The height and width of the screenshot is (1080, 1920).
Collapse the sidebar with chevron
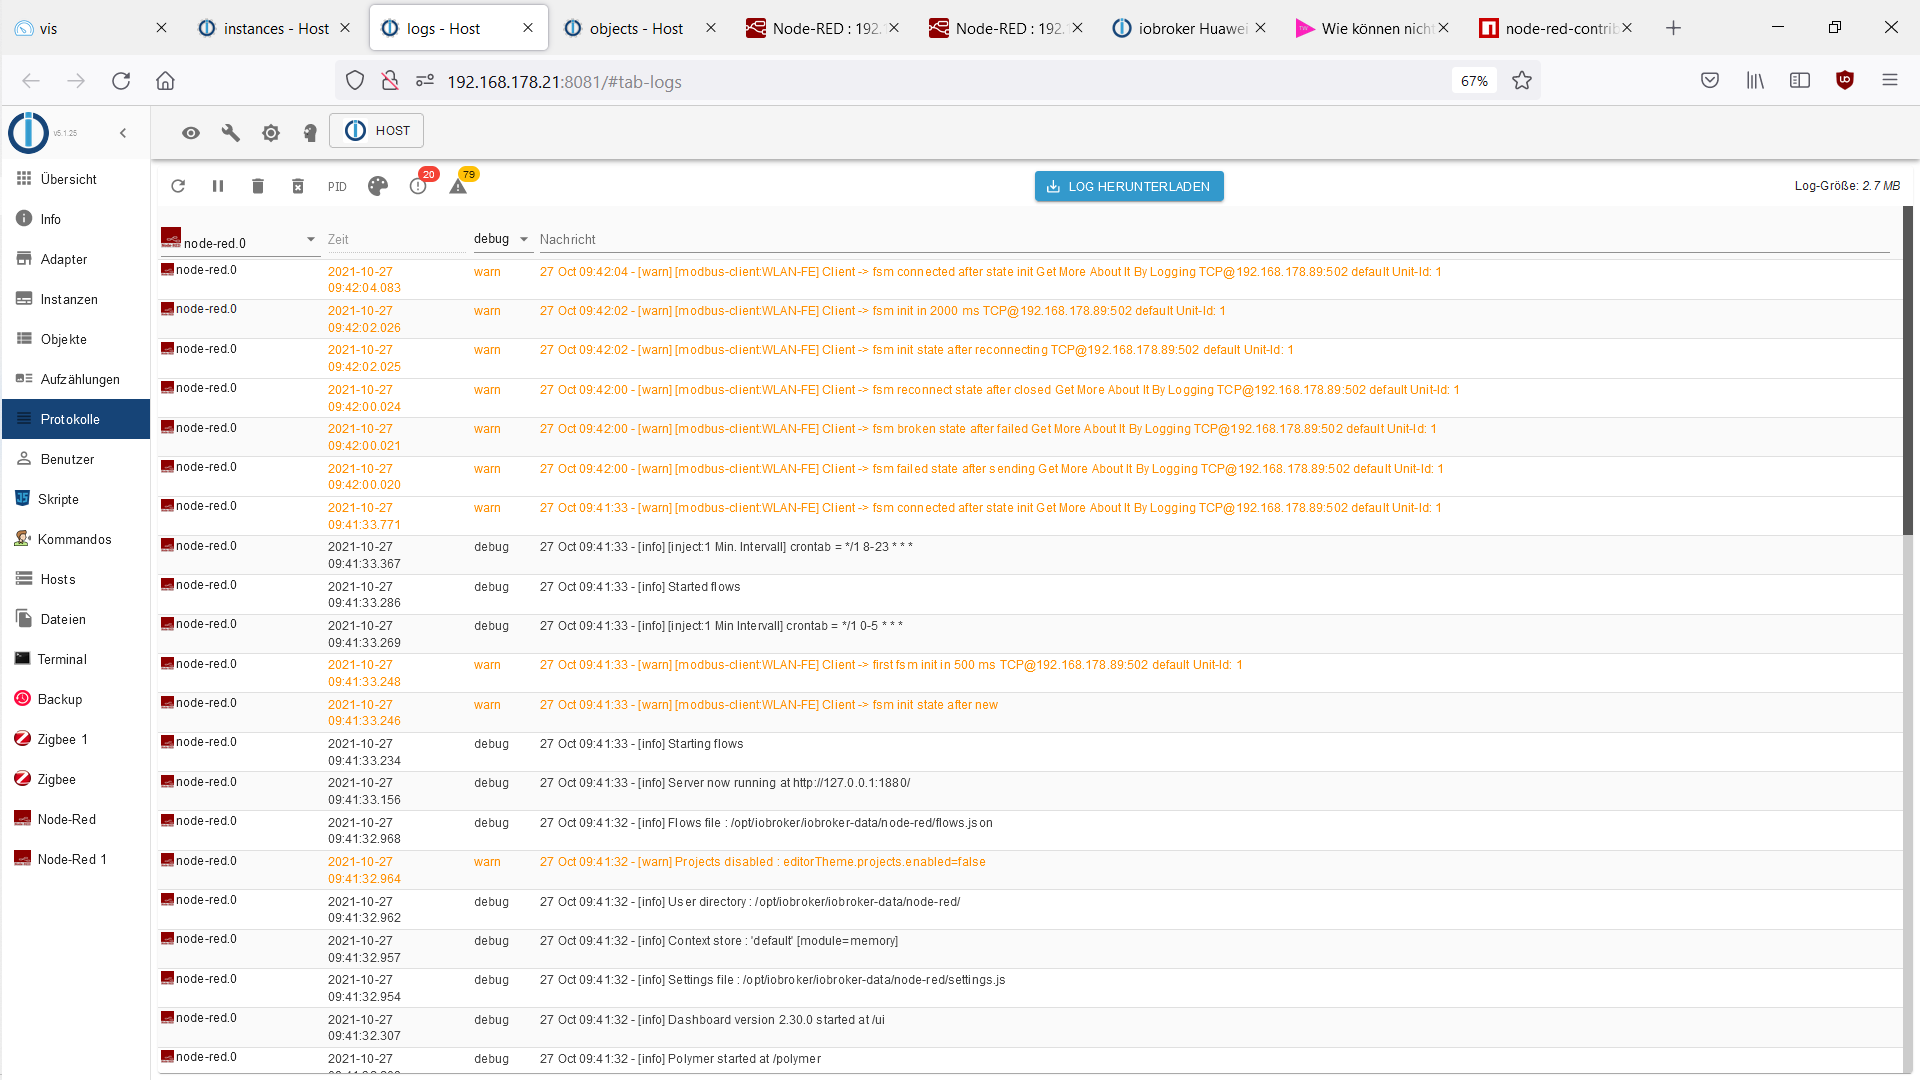[x=123, y=132]
